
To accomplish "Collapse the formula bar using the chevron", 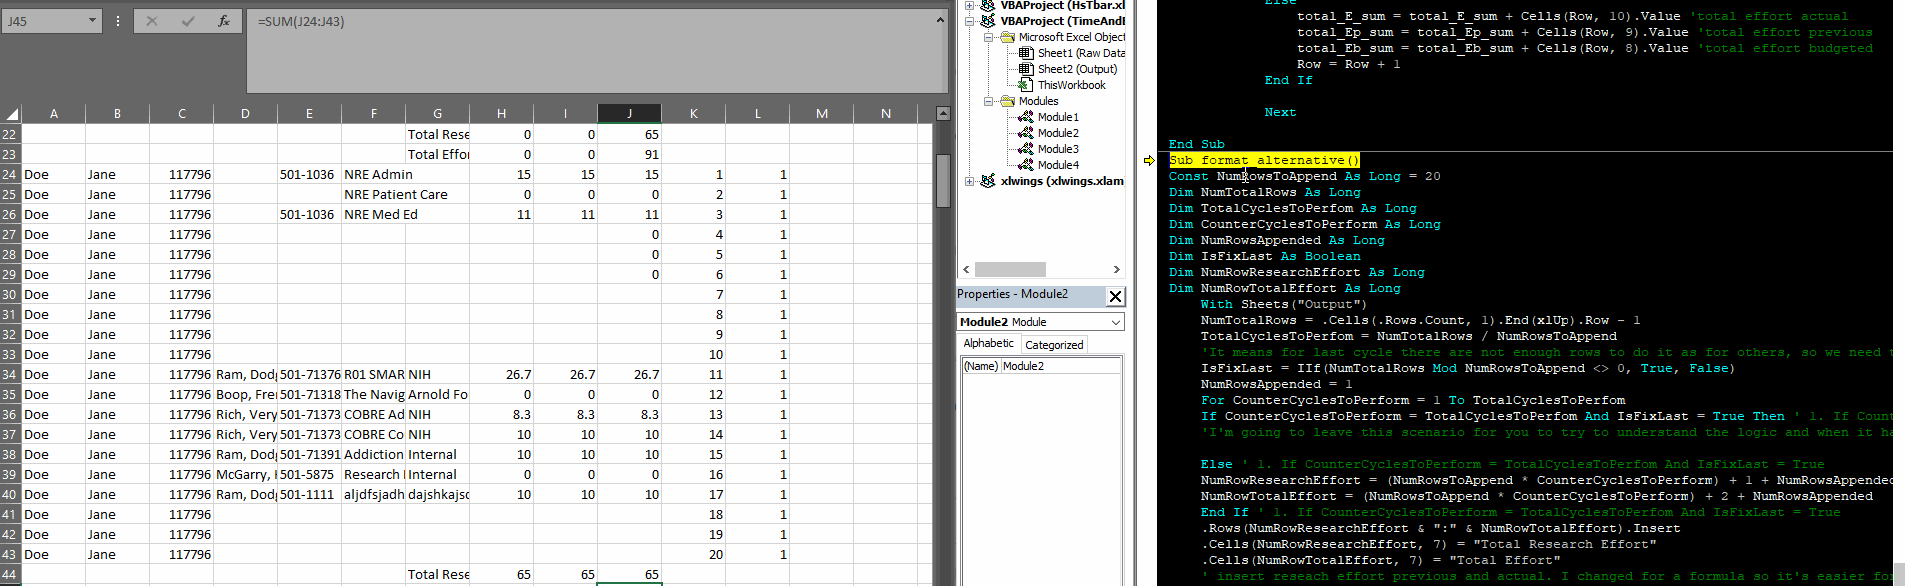I will pyautogui.click(x=940, y=20).
